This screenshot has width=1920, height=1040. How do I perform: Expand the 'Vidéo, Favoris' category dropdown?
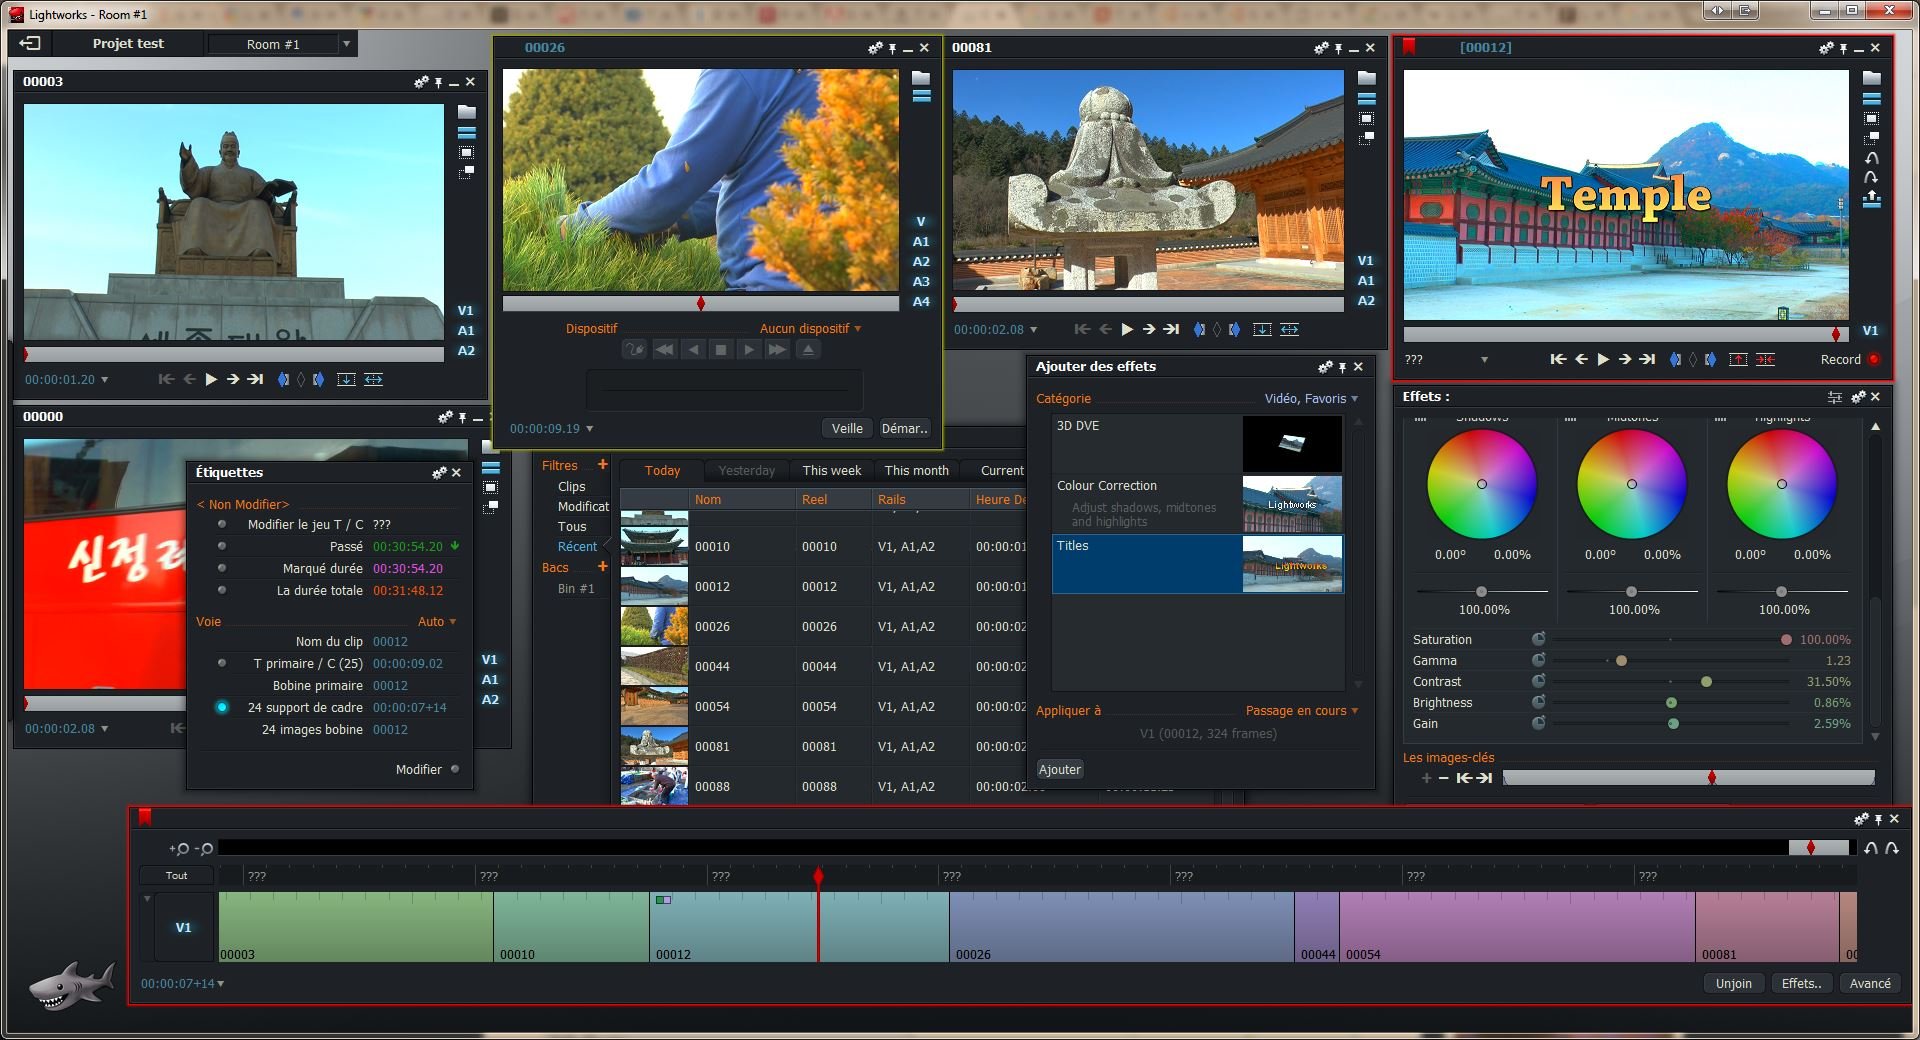point(1311,398)
